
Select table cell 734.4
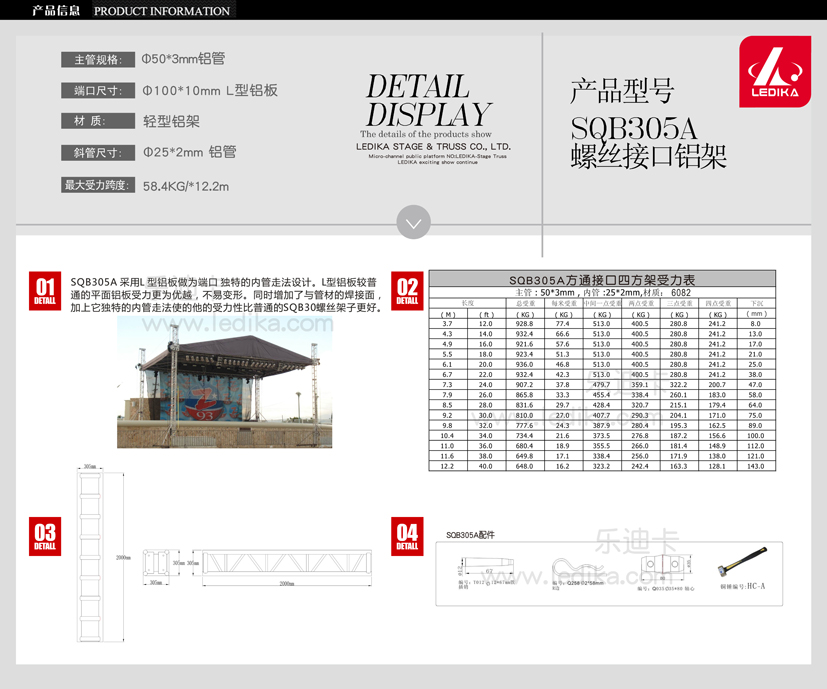(524, 436)
